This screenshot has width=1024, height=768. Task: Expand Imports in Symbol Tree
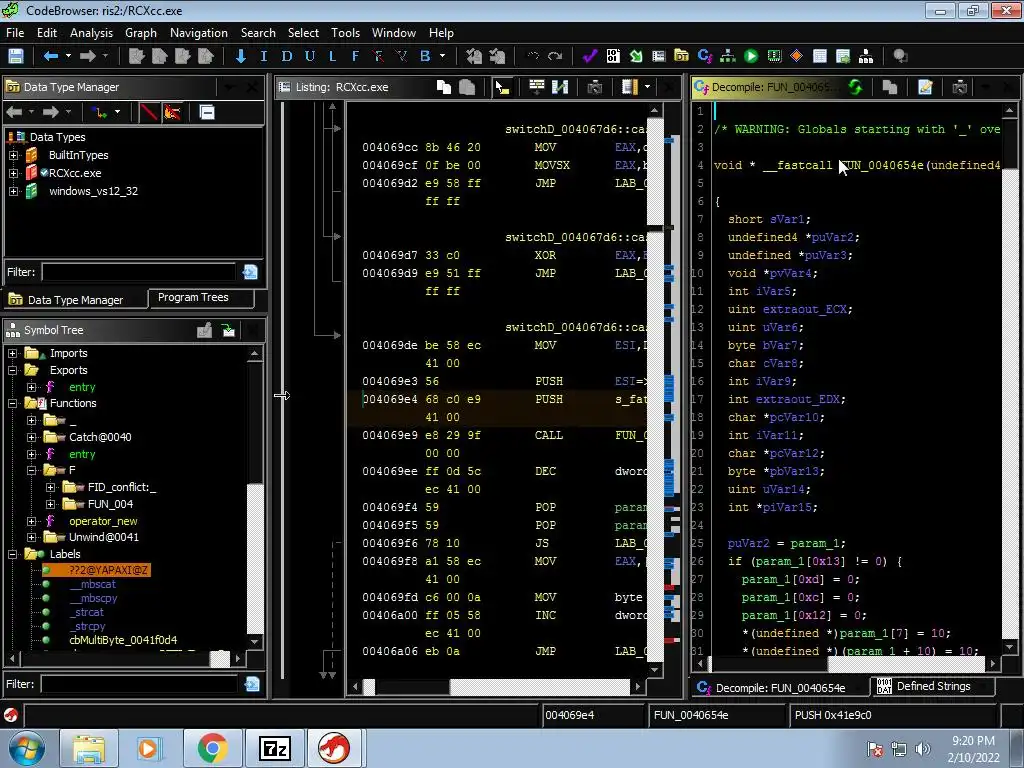tap(12, 353)
